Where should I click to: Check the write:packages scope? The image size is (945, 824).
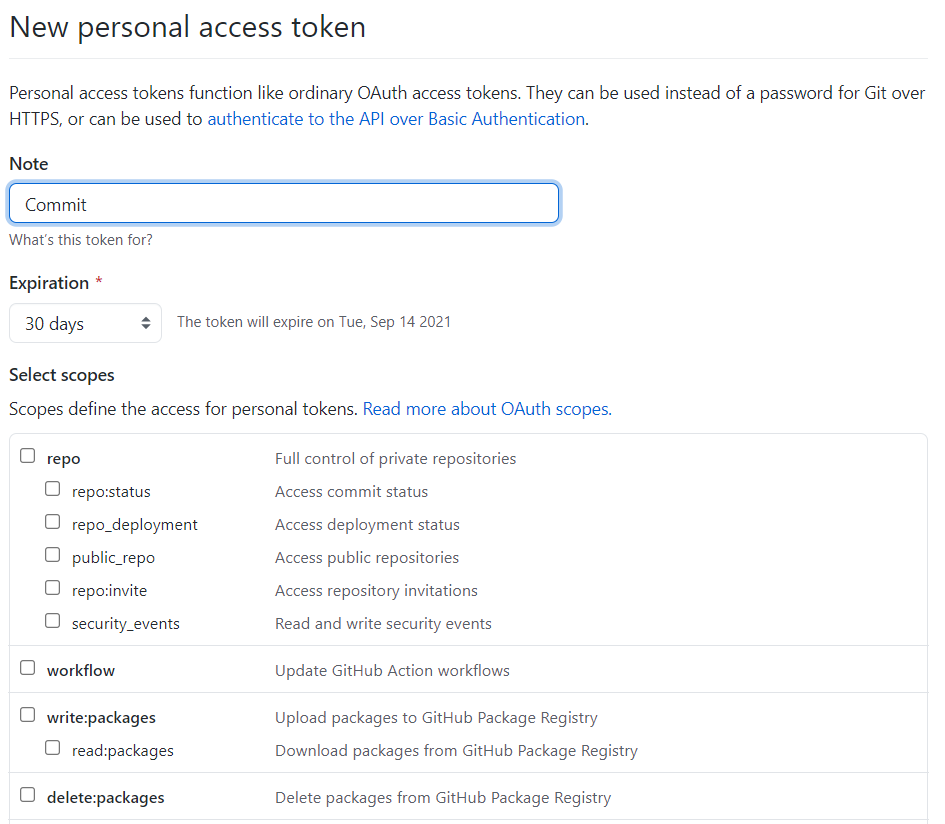(27, 716)
